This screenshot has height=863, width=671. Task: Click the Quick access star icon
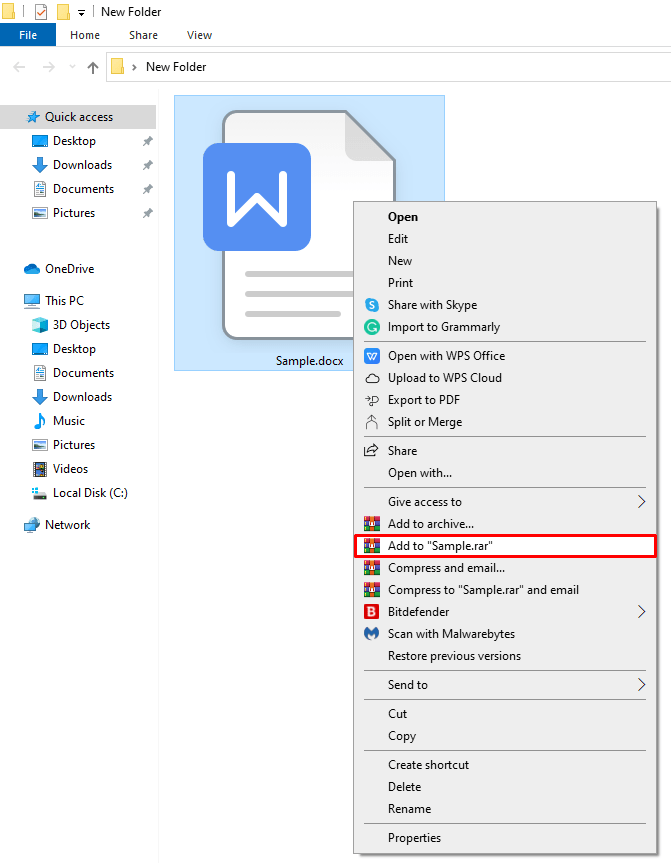(x=33, y=117)
